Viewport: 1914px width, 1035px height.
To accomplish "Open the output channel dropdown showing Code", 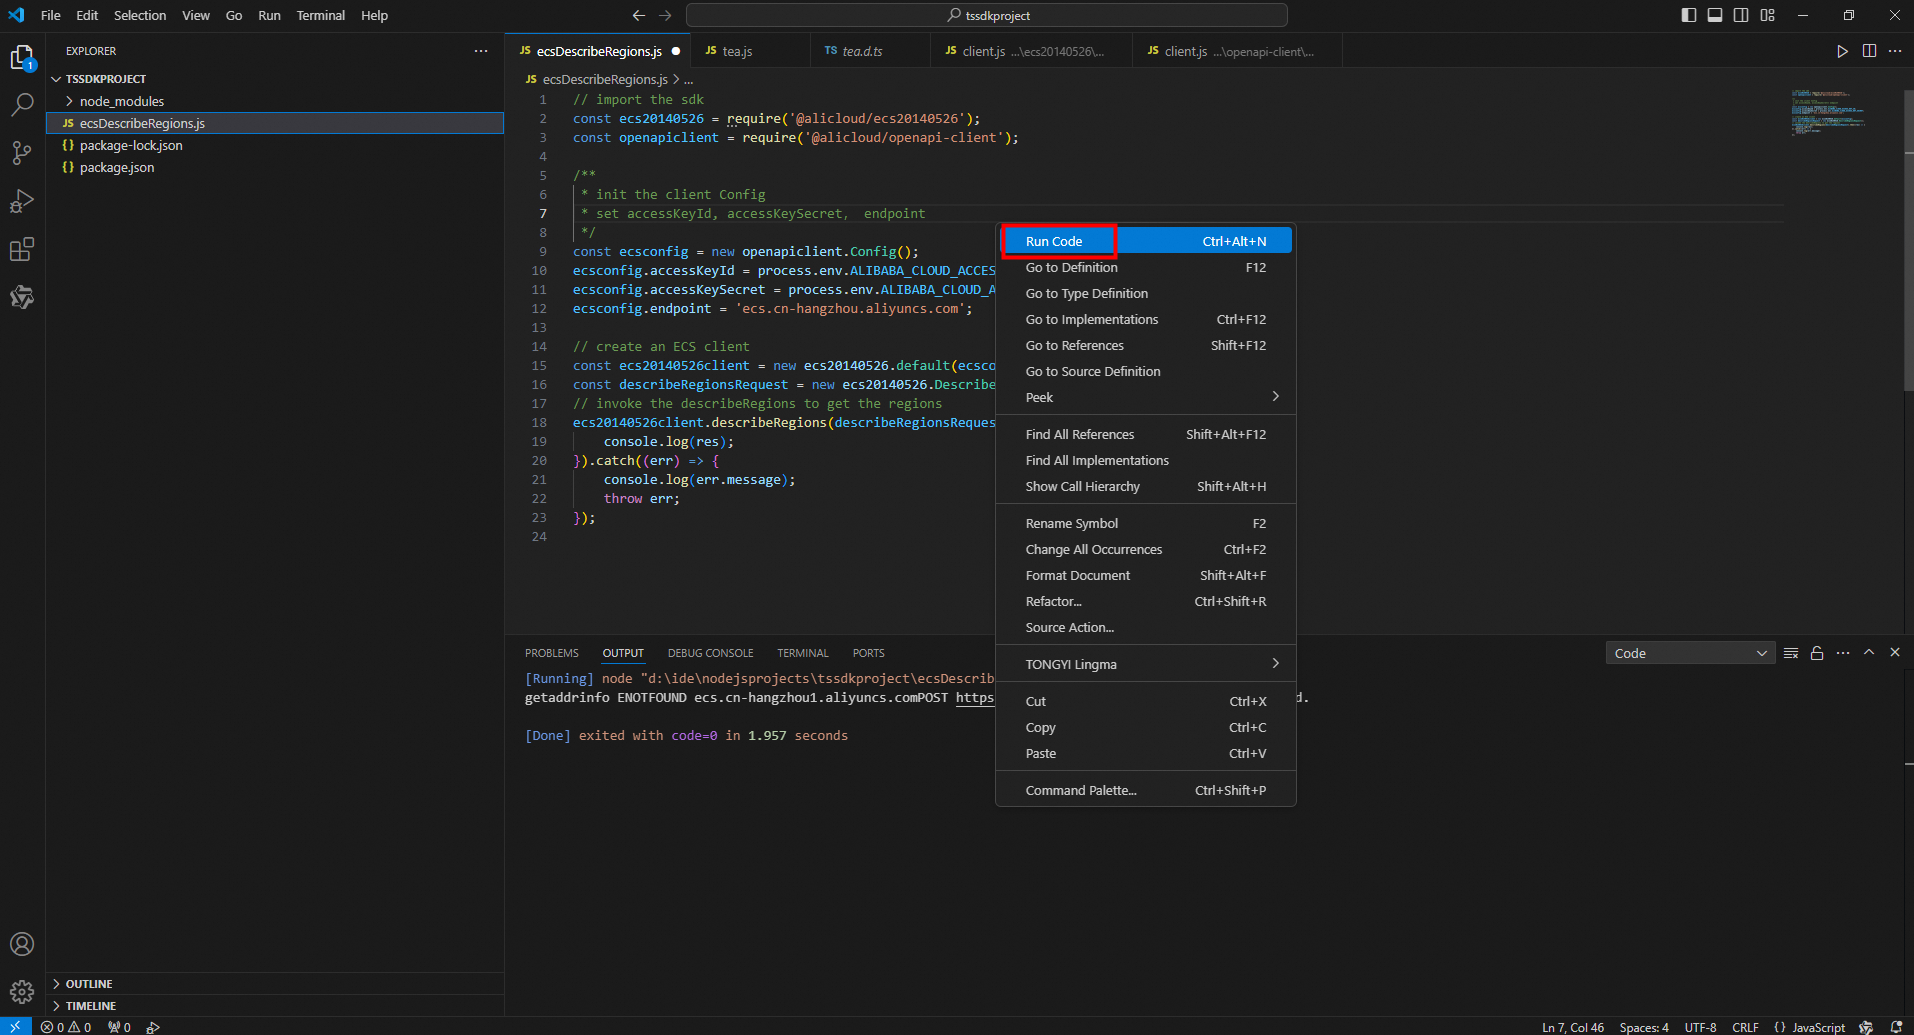I will (1690, 653).
